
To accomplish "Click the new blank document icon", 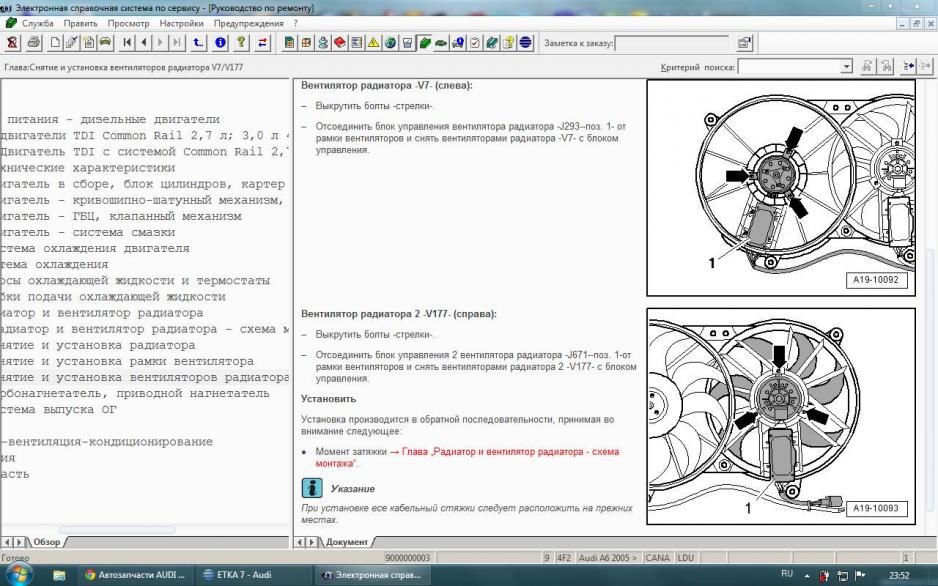I will [56, 43].
